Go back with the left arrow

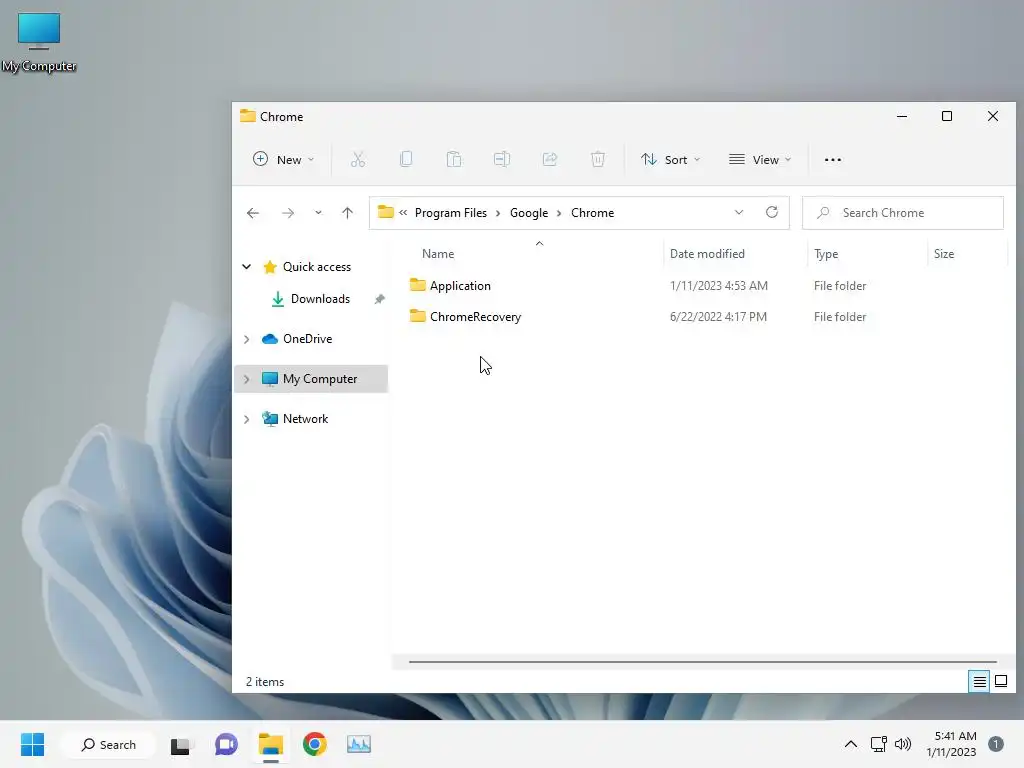coord(253,213)
